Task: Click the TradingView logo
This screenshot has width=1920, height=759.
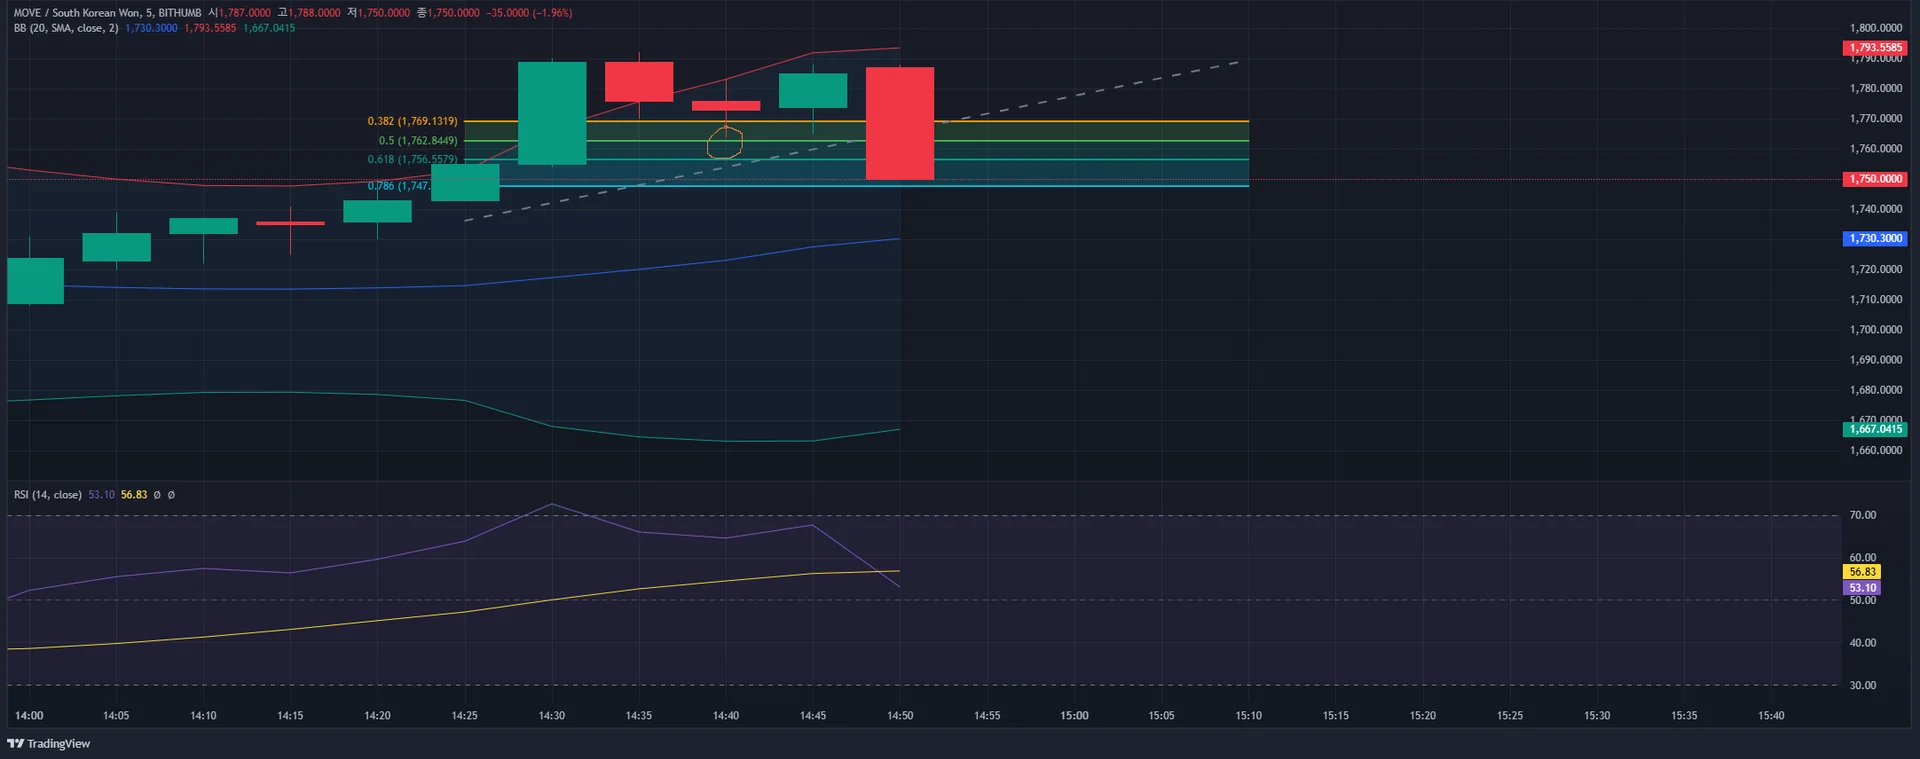Action: point(48,744)
